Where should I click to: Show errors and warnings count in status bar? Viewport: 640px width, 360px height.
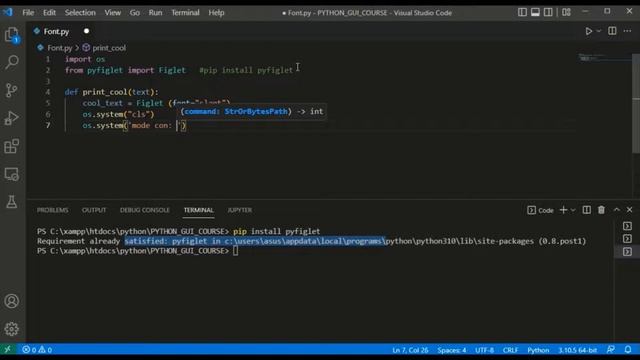(37, 350)
